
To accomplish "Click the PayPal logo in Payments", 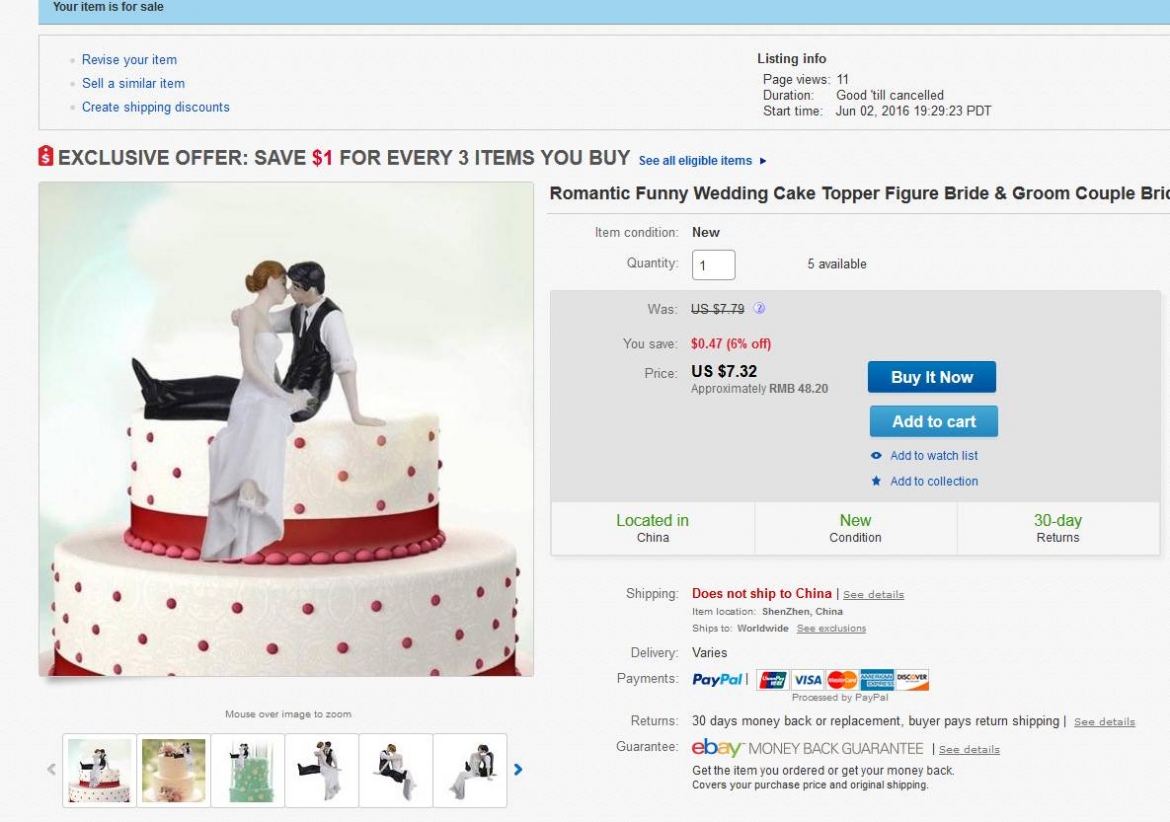I will point(717,680).
